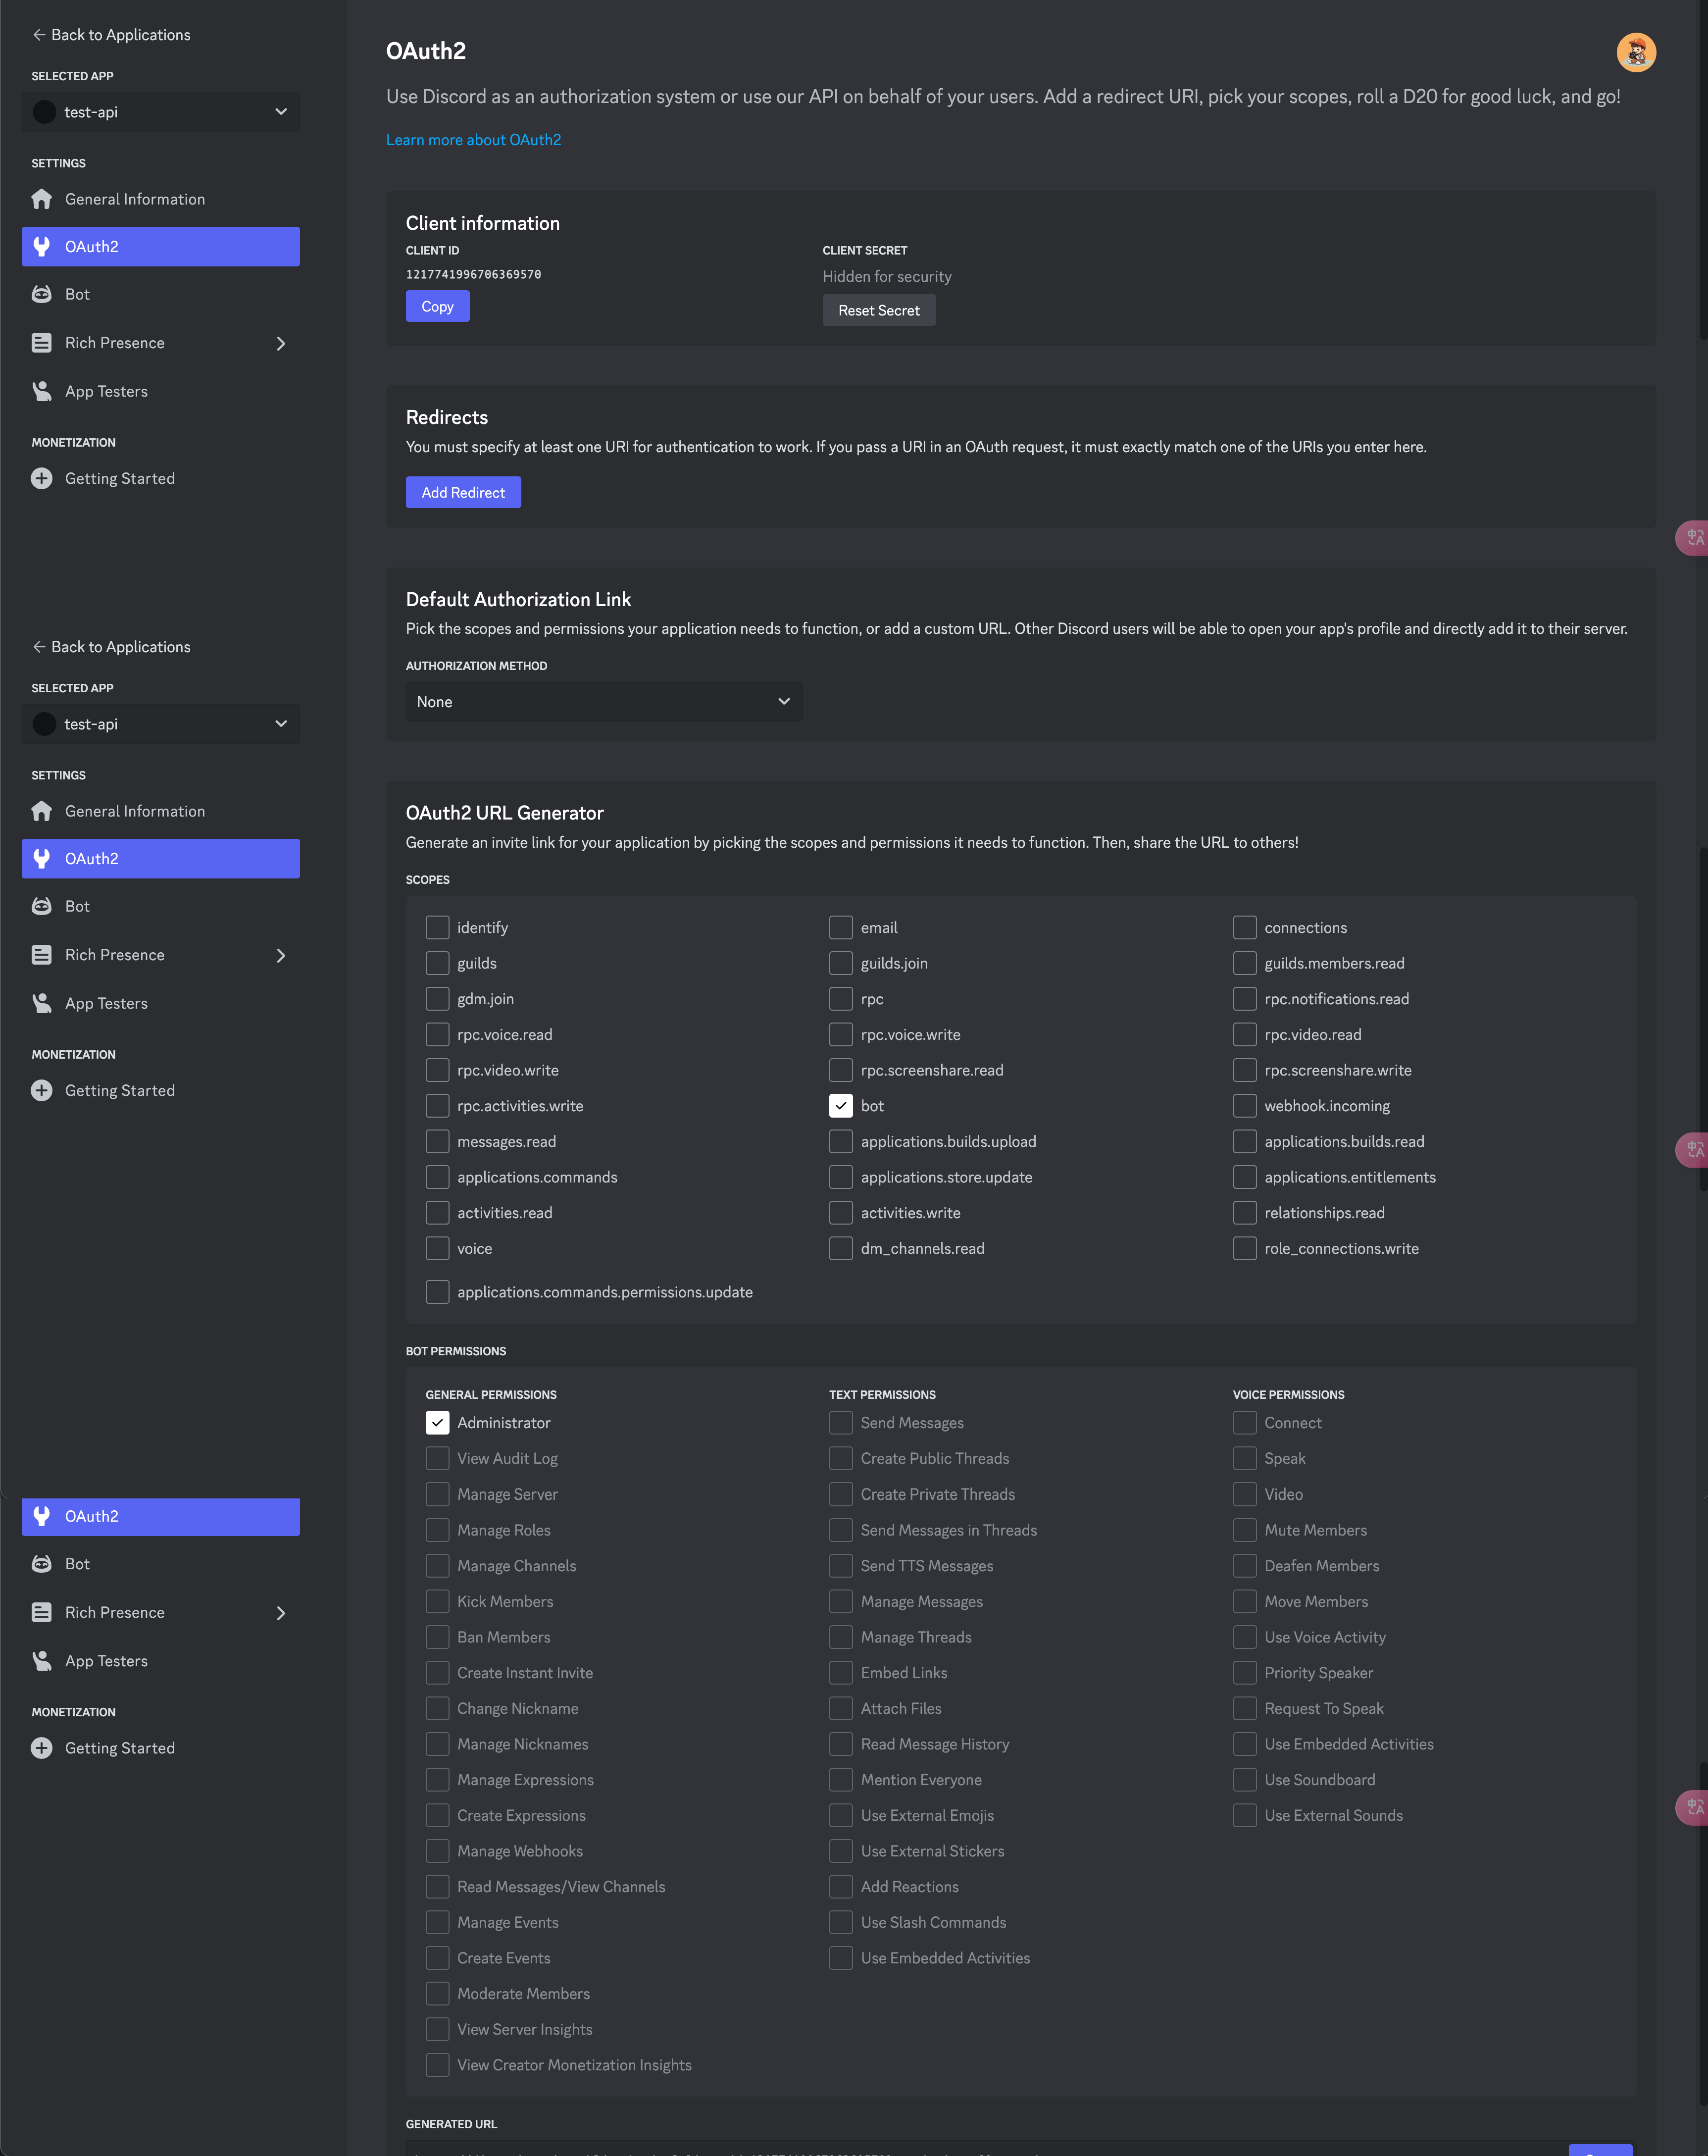The image size is (1708, 2156).
Task: Enable the applications.entitlements scope
Action: coord(1245,1177)
